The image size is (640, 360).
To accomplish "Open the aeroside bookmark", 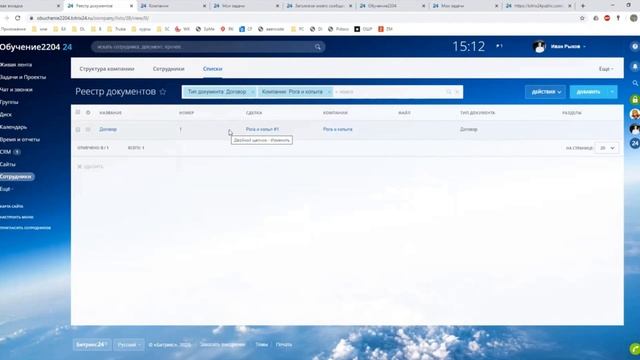I will 271,29.
